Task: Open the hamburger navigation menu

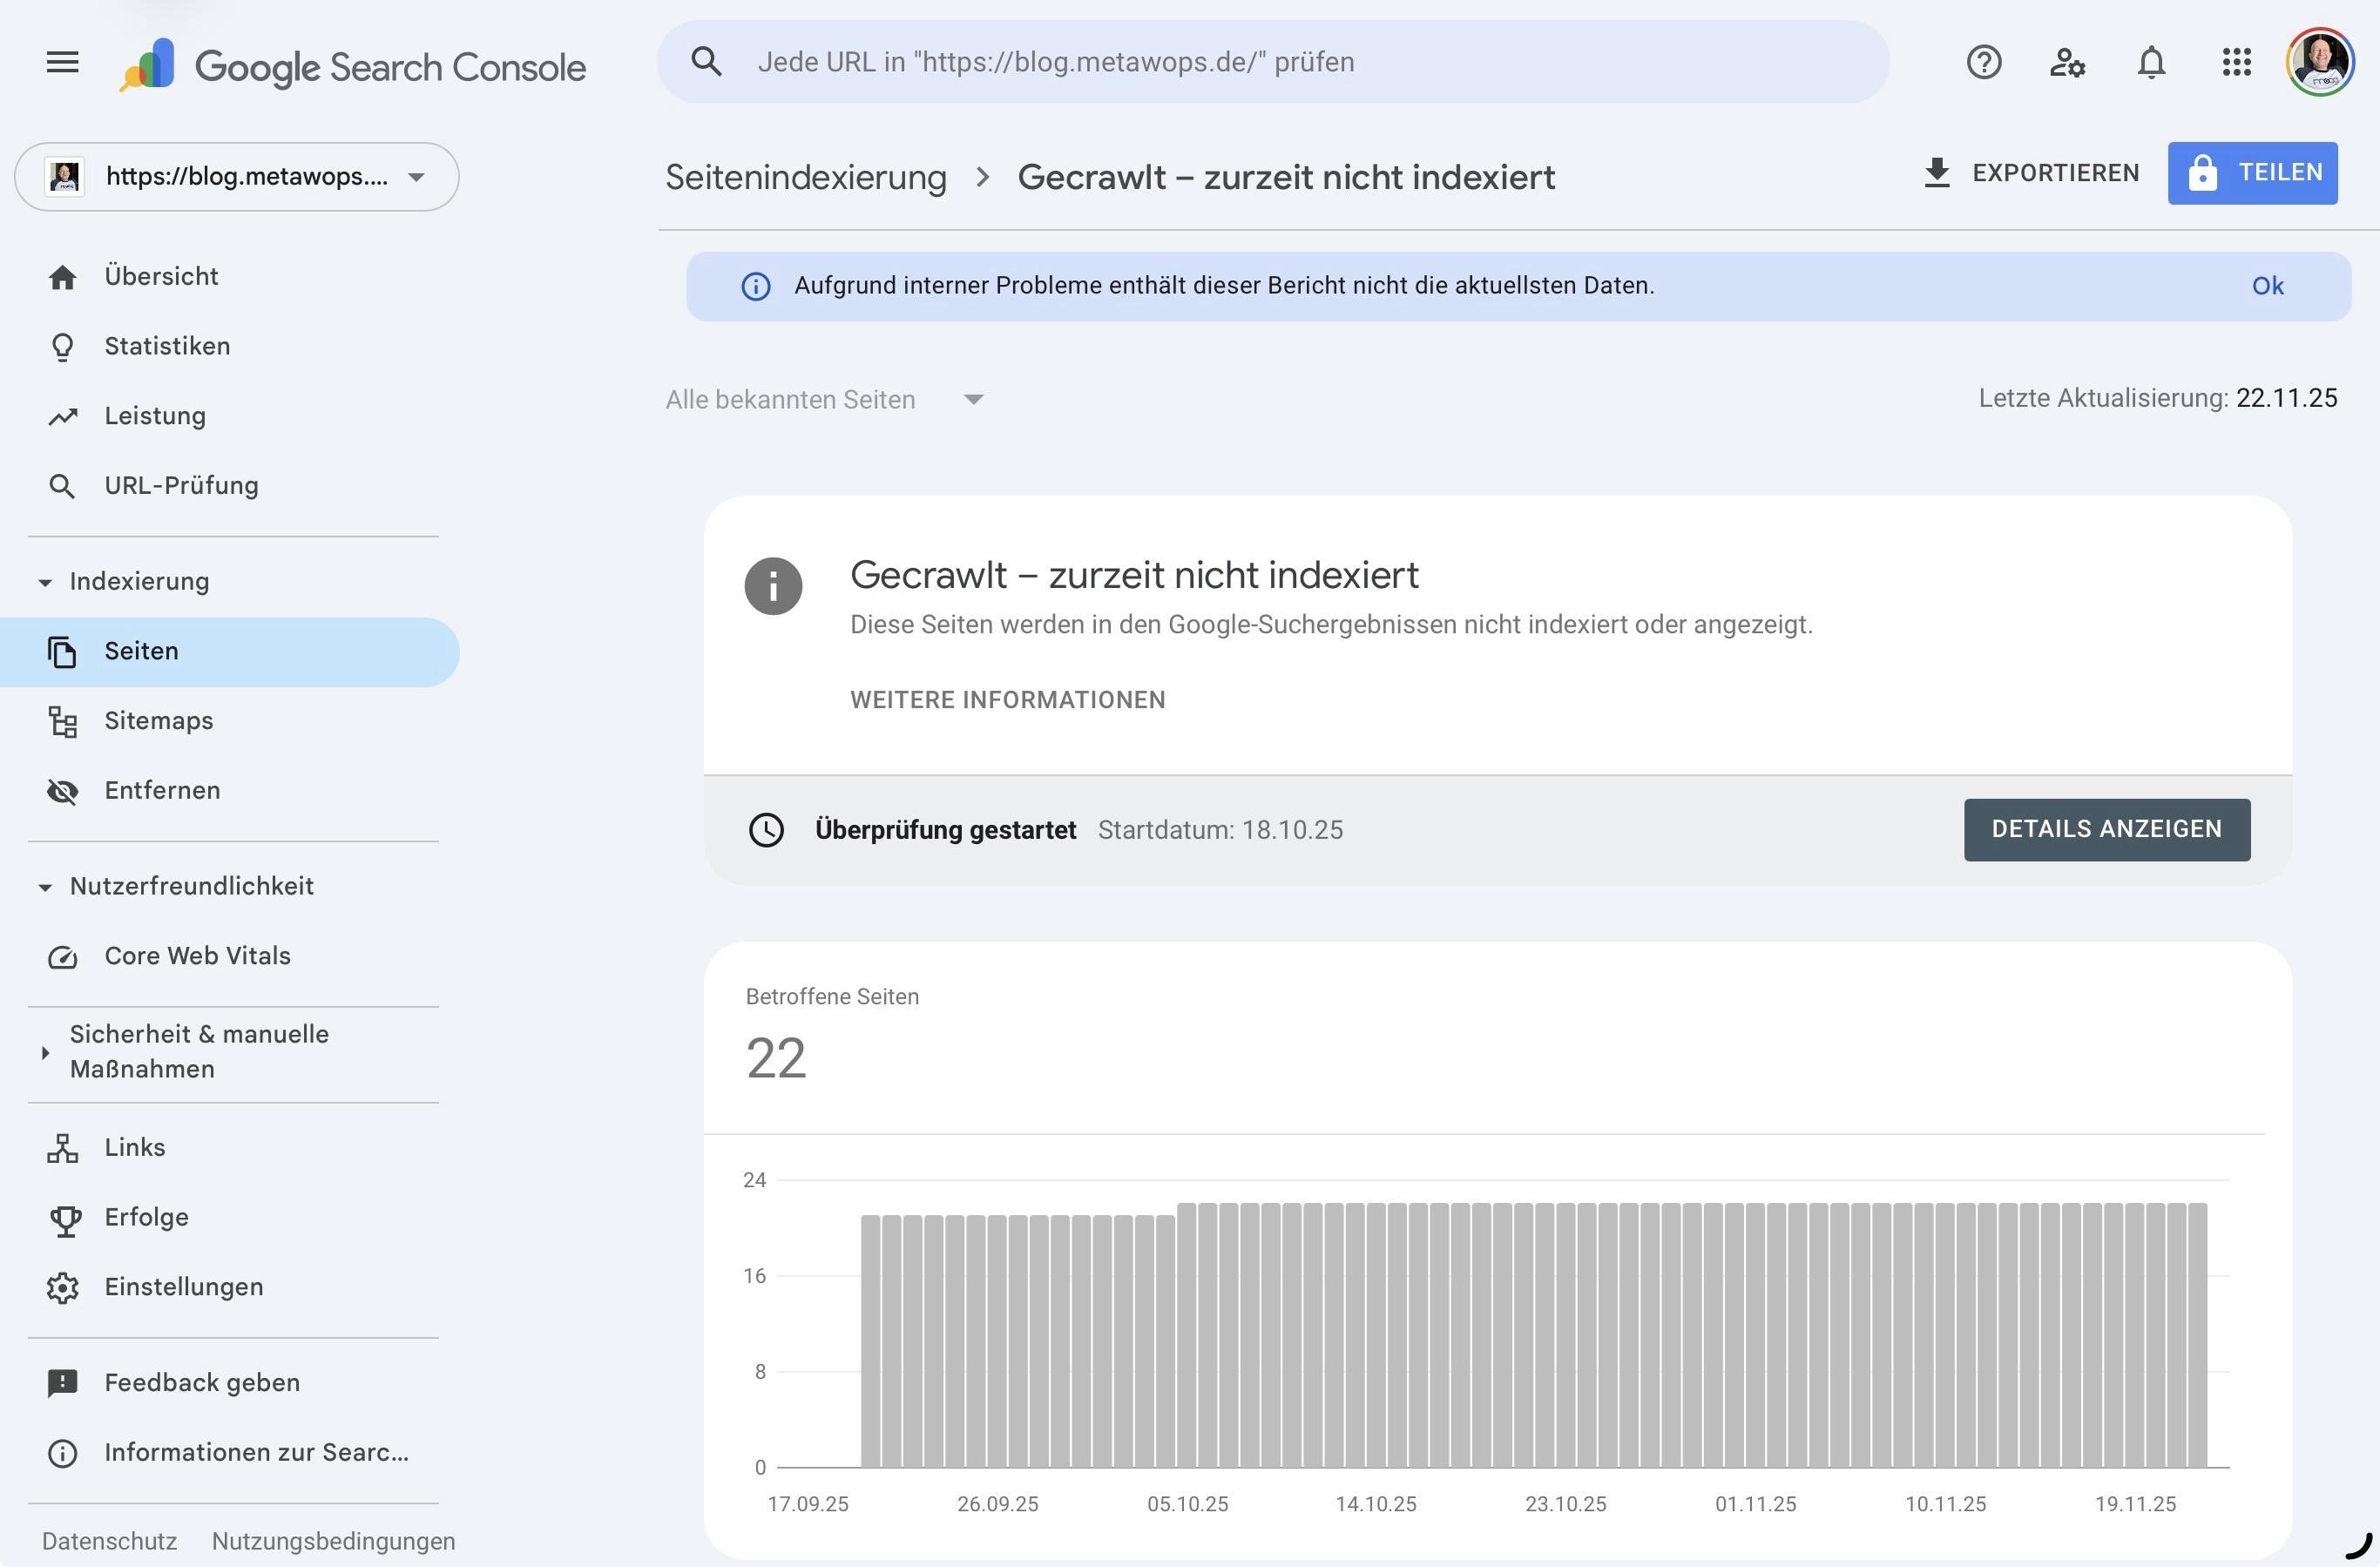Action: [62, 63]
